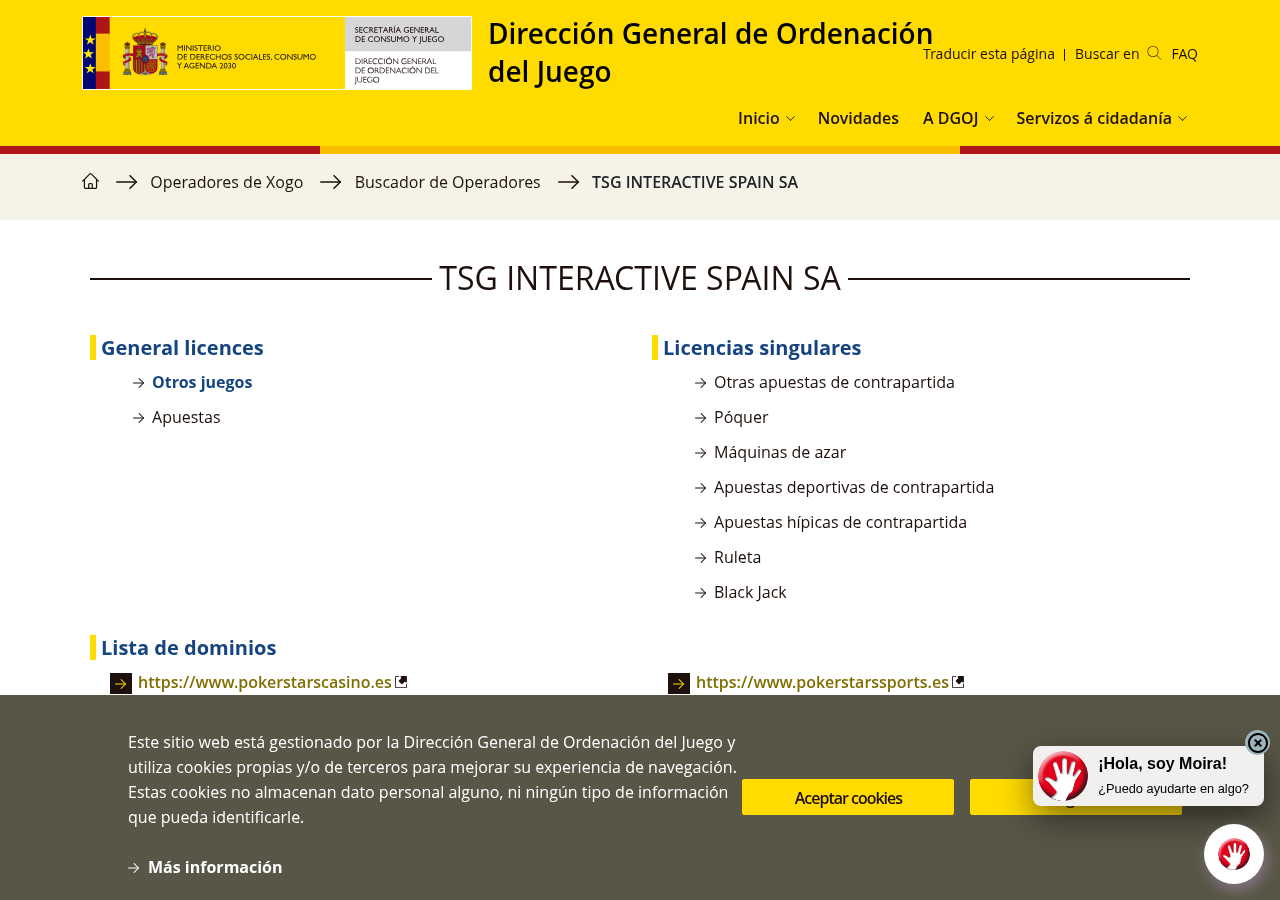Open the Black Jack licence
1280x900 pixels.
pyautogui.click(x=750, y=592)
